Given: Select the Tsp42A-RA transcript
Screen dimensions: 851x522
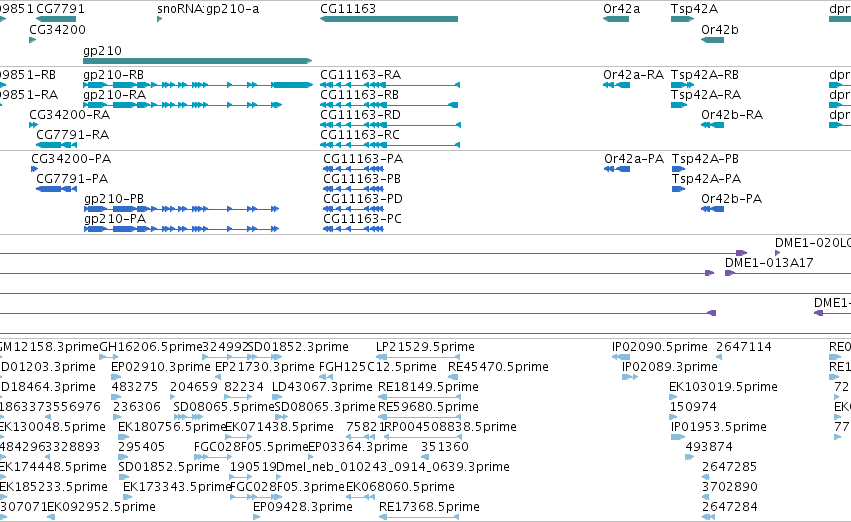Looking at the screenshot, I should pyautogui.click(x=679, y=105).
